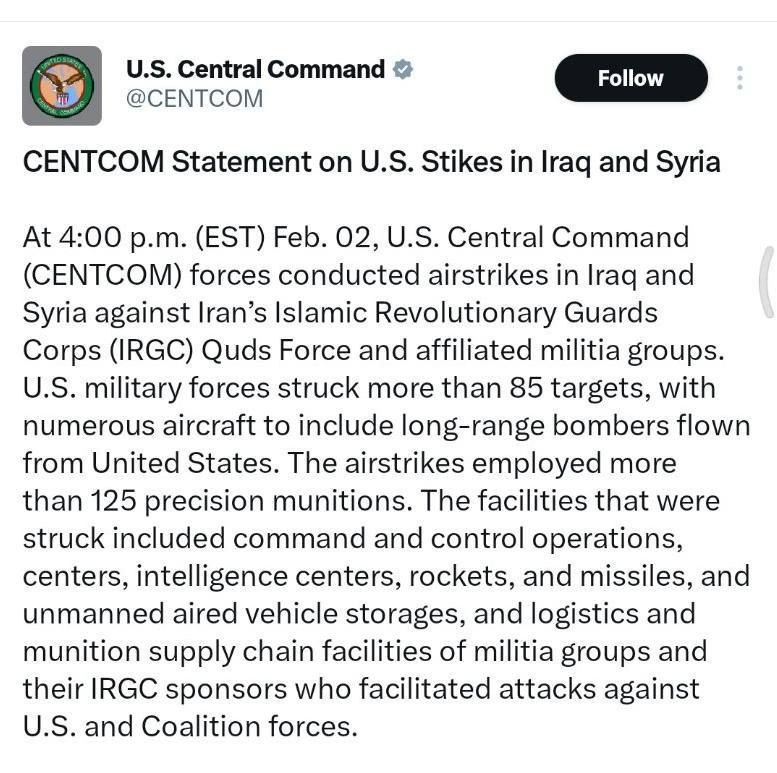Click the line starting "At 4:00 p.m. (EST)"
The image size is (777, 773).
point(355,238)
